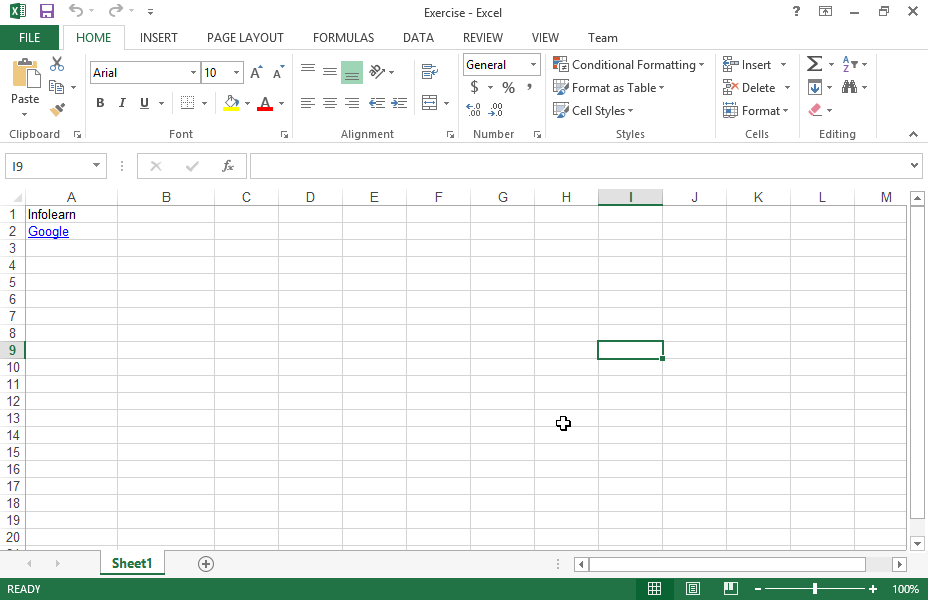
Task: Click the Insert Function fx icon
Action: coord(228,166)
